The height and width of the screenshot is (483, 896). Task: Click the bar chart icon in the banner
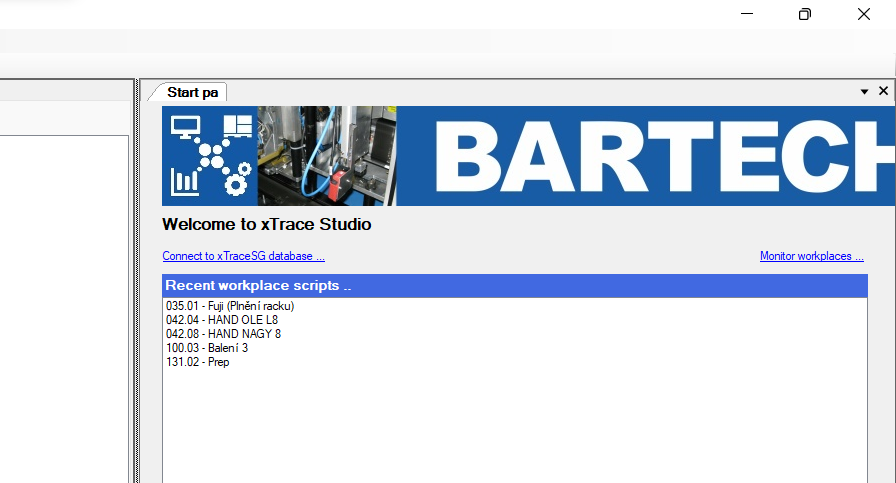tap(185, 180)
